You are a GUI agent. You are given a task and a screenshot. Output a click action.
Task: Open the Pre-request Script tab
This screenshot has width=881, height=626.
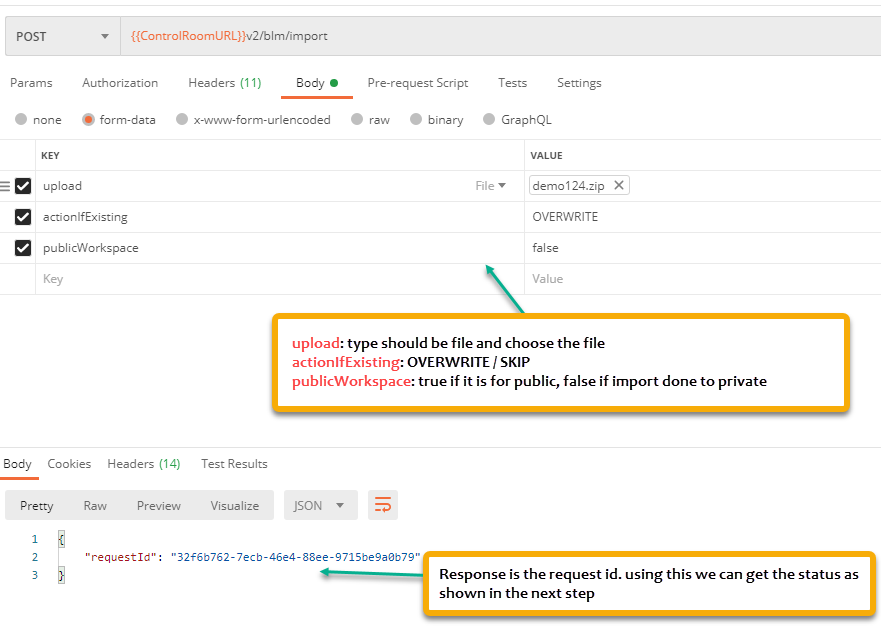click(417, 83)
